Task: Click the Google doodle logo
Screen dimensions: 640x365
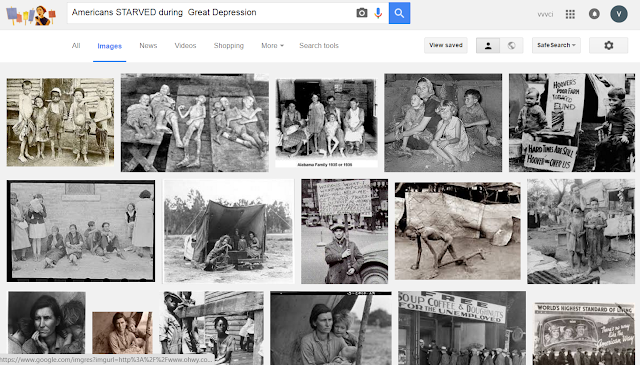Action: click(x=31, y=16)
